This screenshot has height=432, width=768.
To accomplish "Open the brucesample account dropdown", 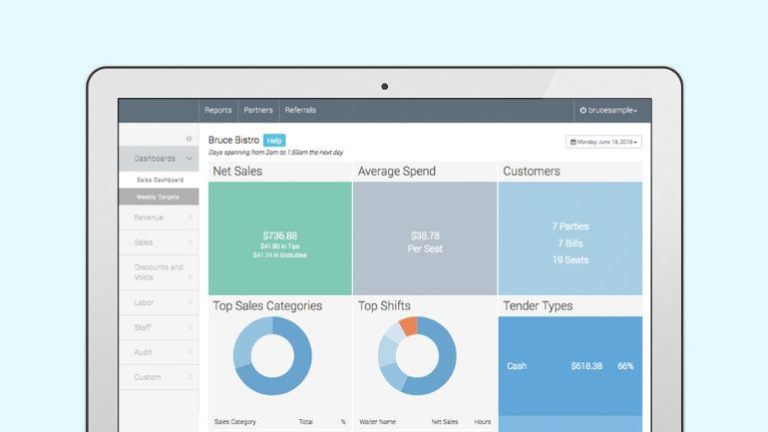I will coord(613,110).
